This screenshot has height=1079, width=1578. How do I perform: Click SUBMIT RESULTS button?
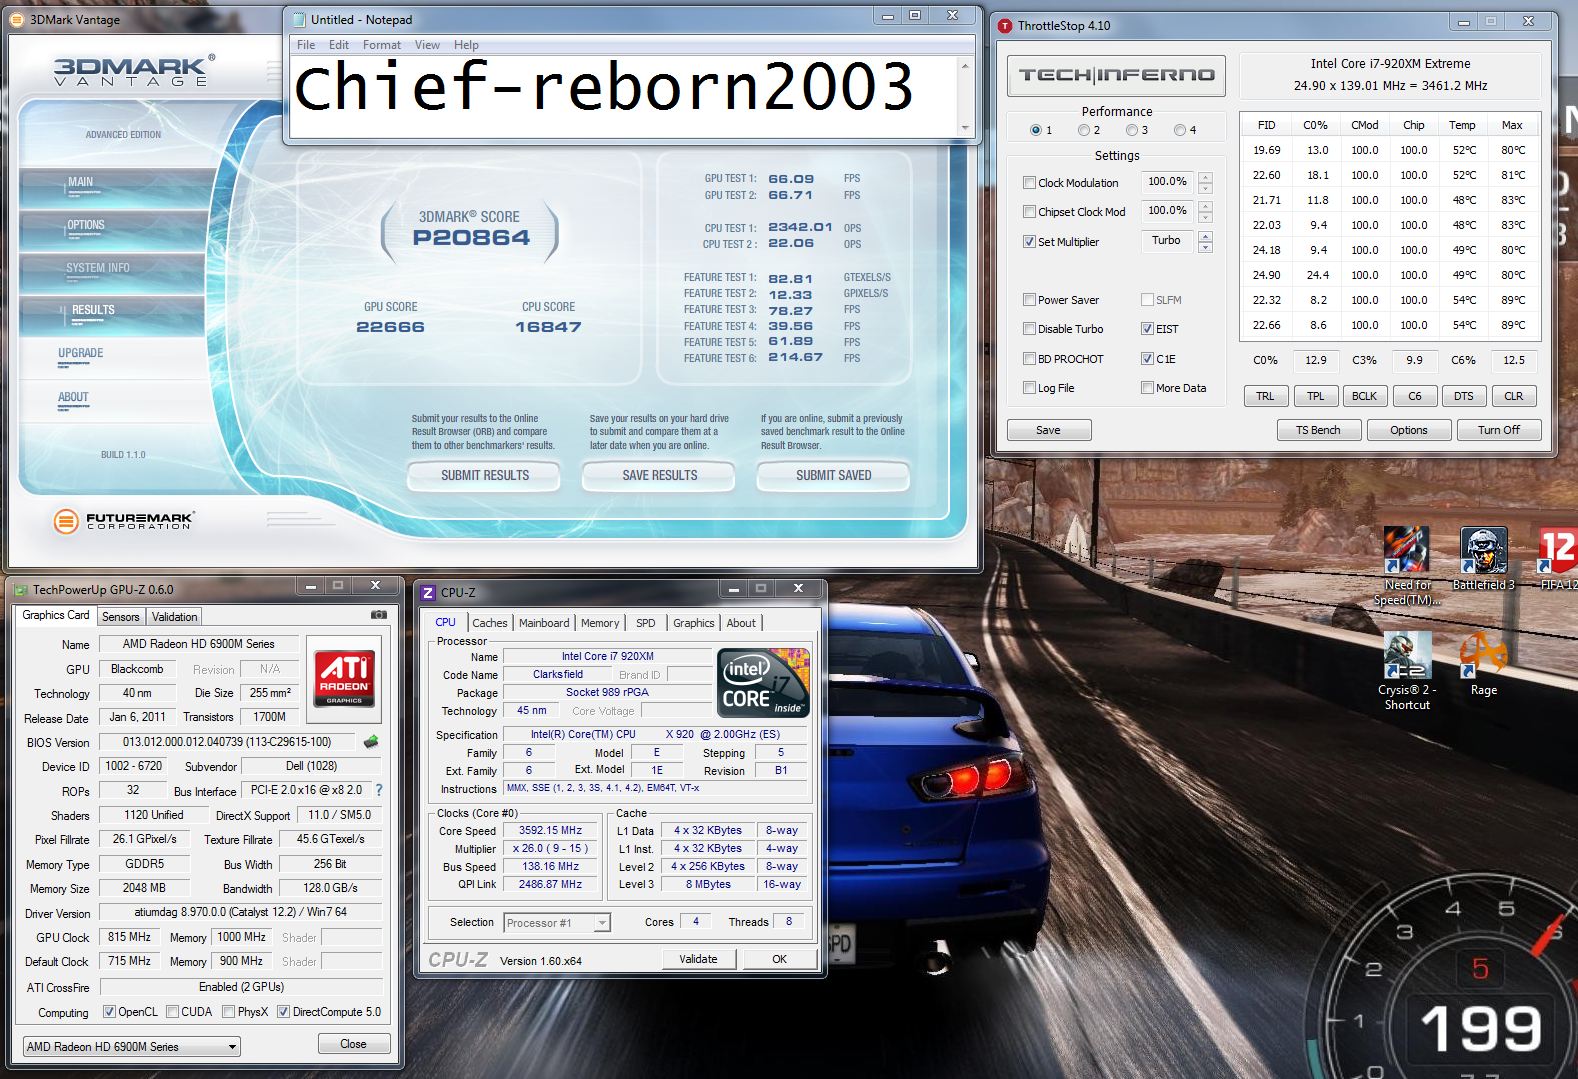point(485,475)
